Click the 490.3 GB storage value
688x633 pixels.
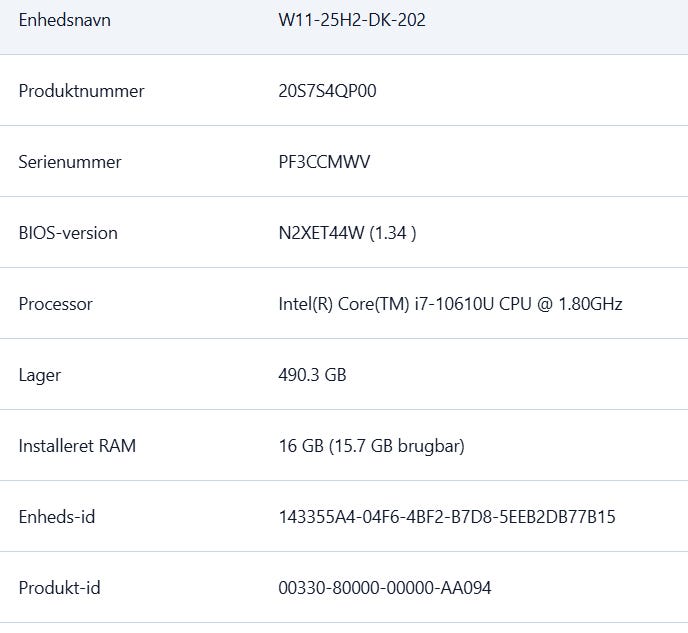tap(312, 375)
